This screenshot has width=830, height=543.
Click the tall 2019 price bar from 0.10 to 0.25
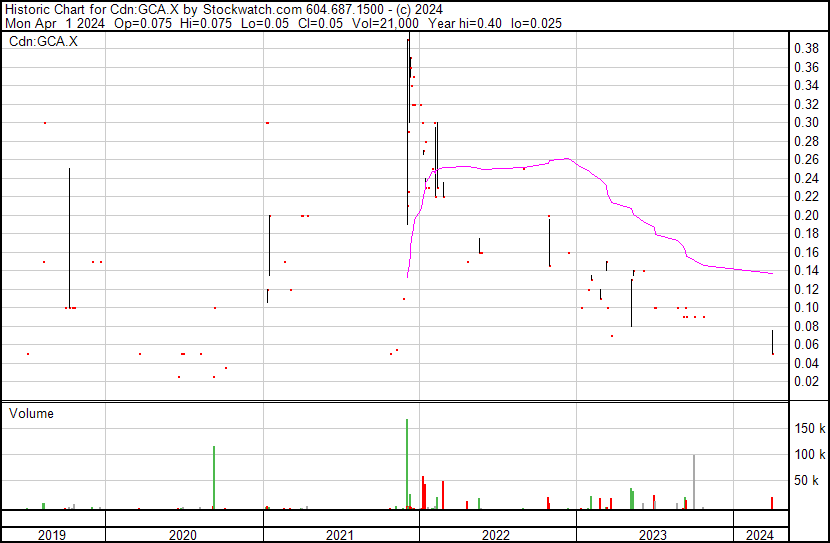69,238
